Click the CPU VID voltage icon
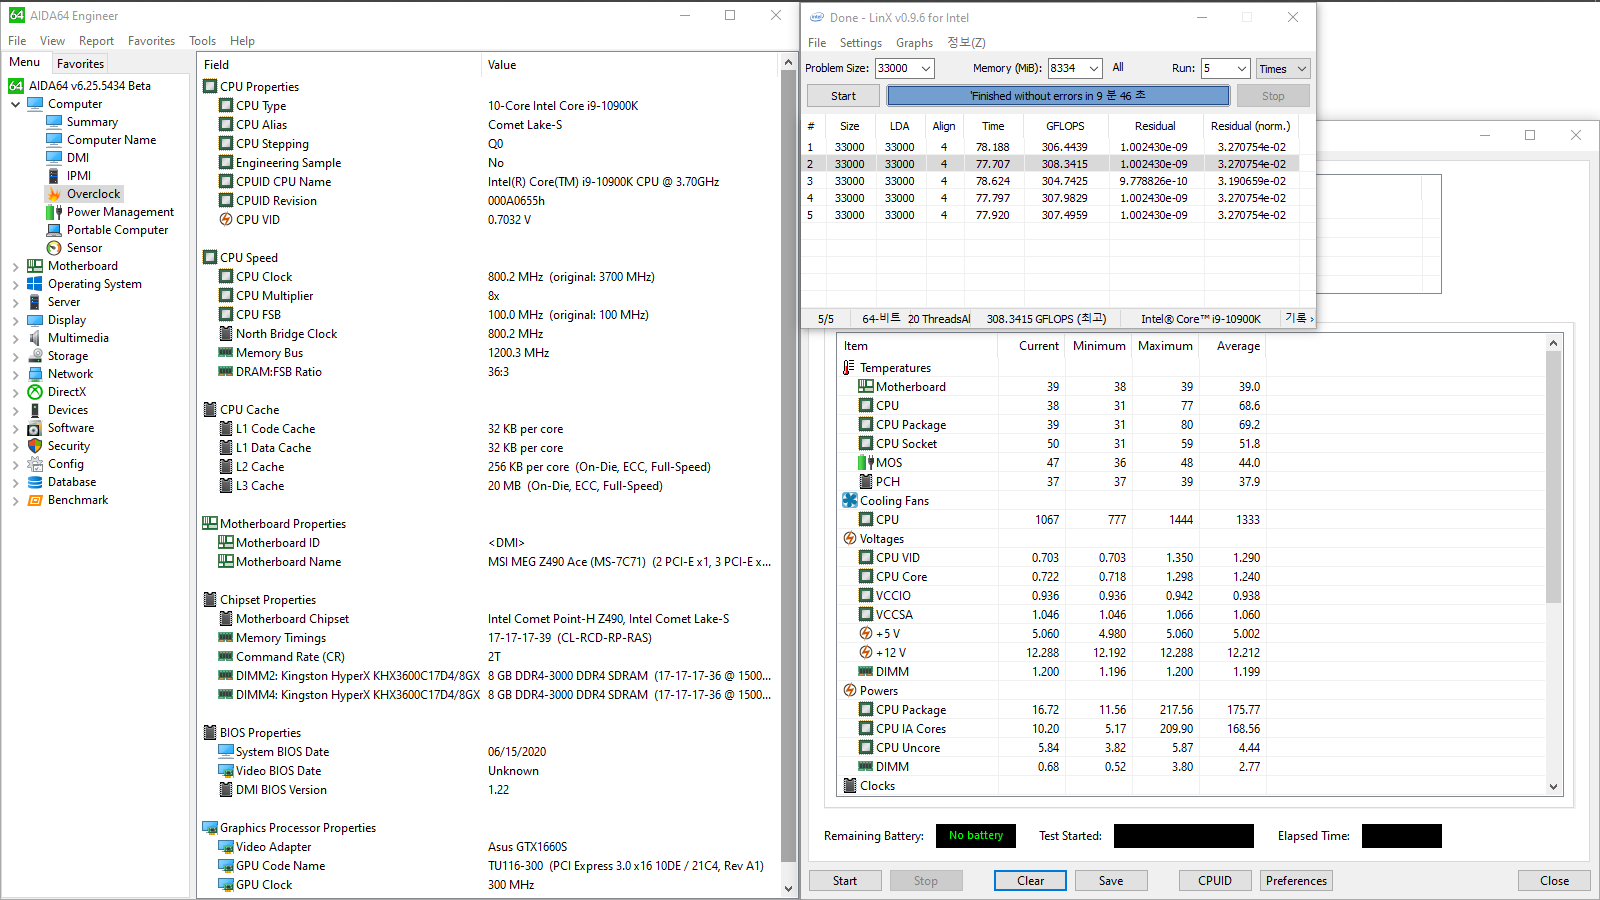The width and height of the screenshot is (1600, 900). click(x=226, y=220)
